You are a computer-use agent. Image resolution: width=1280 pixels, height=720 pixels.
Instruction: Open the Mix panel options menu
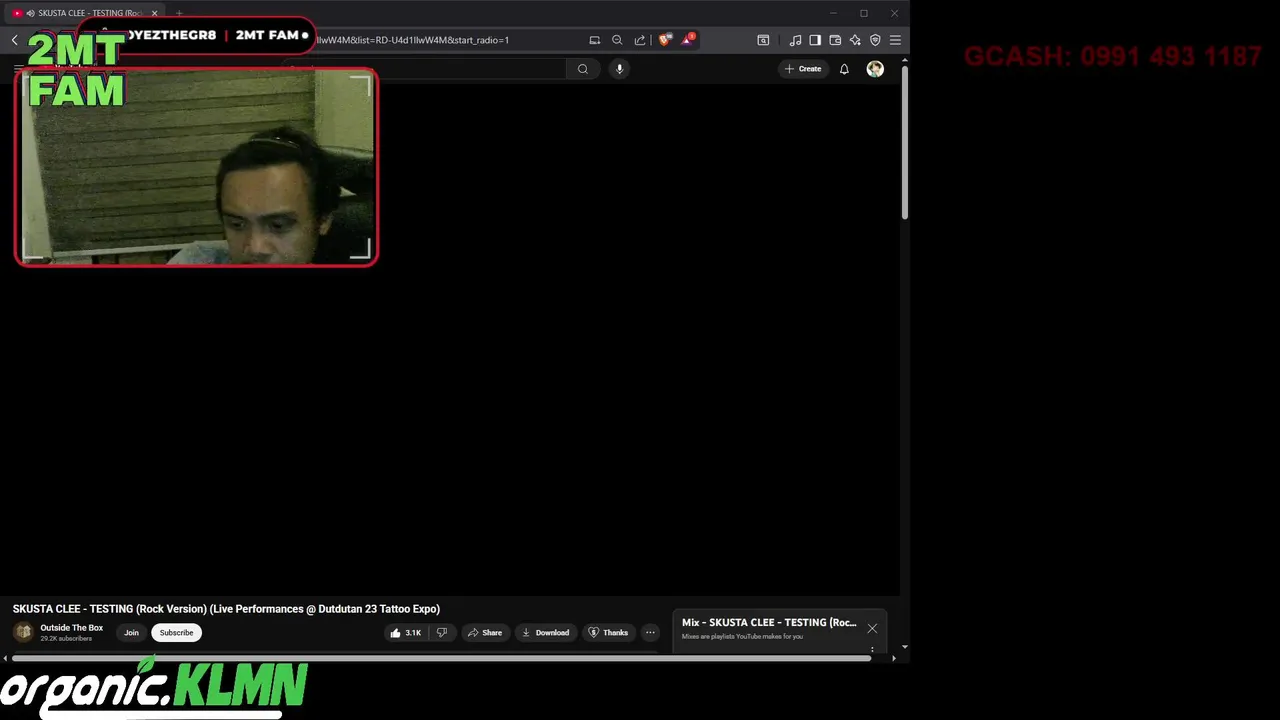[x=872, y=649]
